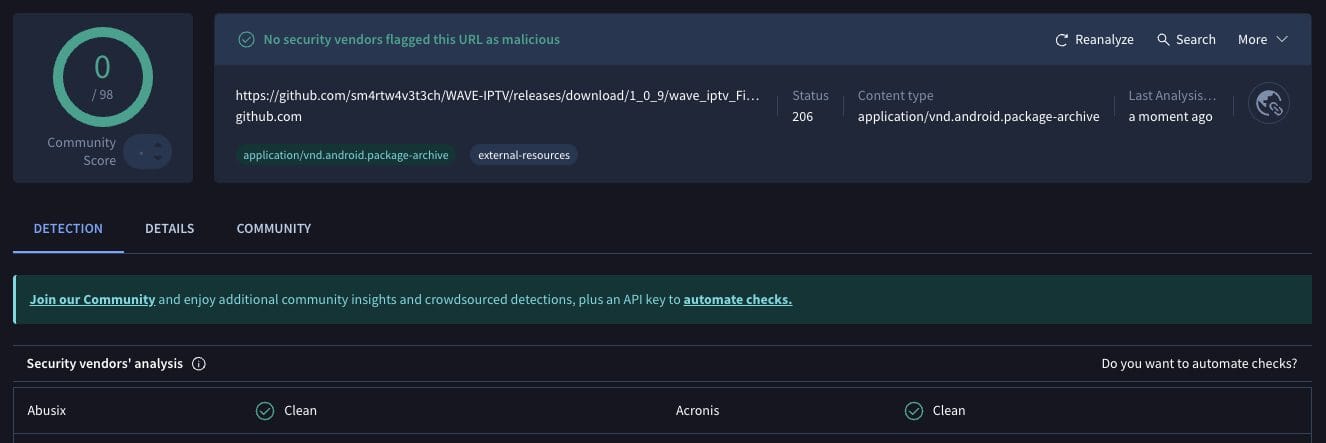
Task: Open the COMMUNITY tab
Action: pyautogui.click(x=274, y=228)
